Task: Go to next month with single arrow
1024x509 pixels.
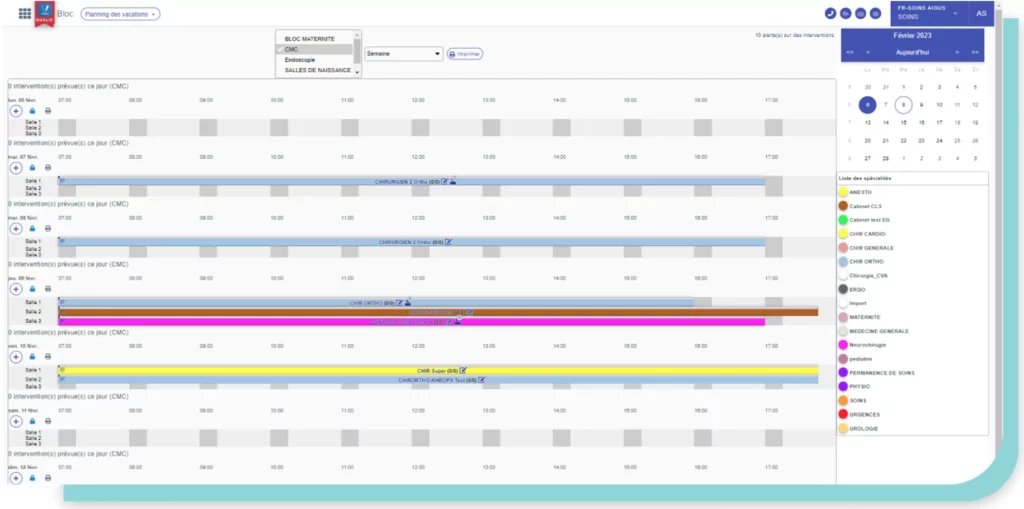Action: (957, 51)
